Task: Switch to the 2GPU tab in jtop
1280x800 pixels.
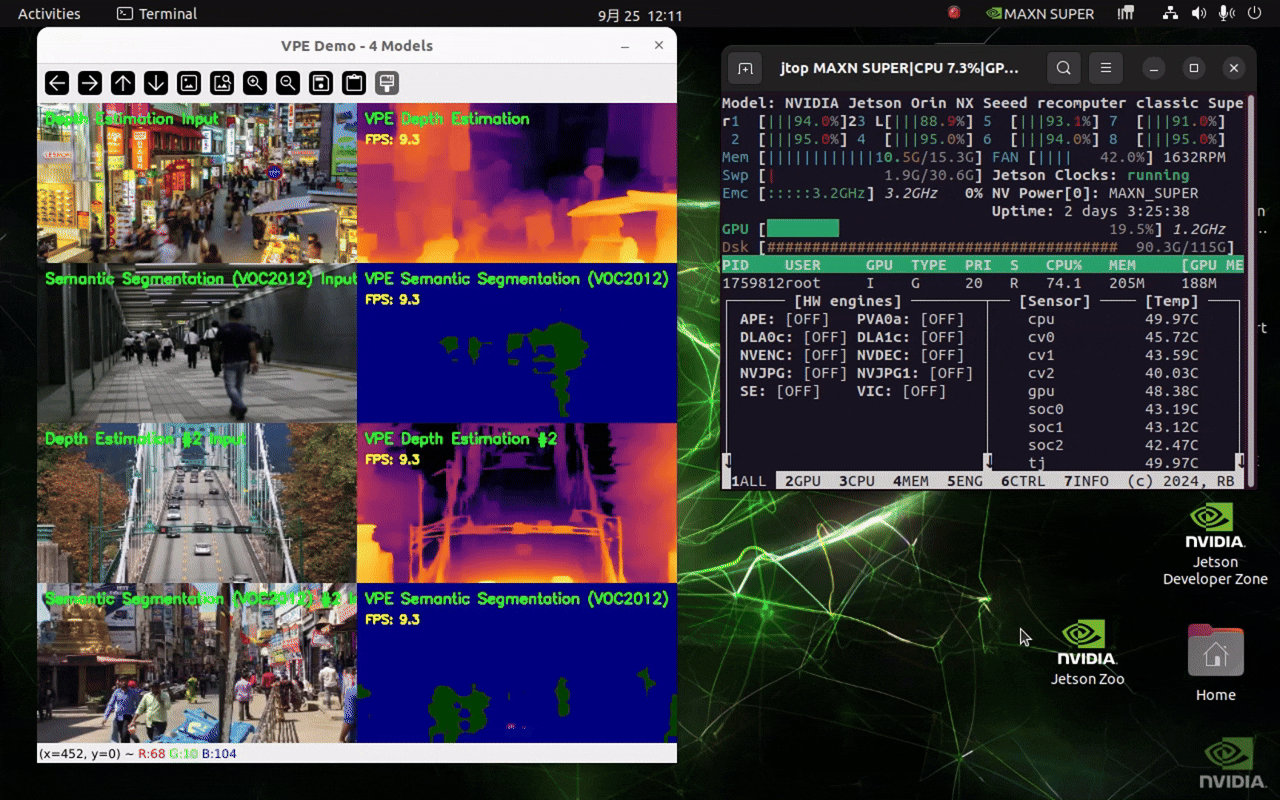Action: pyautogui.click(x=803, y=481)
